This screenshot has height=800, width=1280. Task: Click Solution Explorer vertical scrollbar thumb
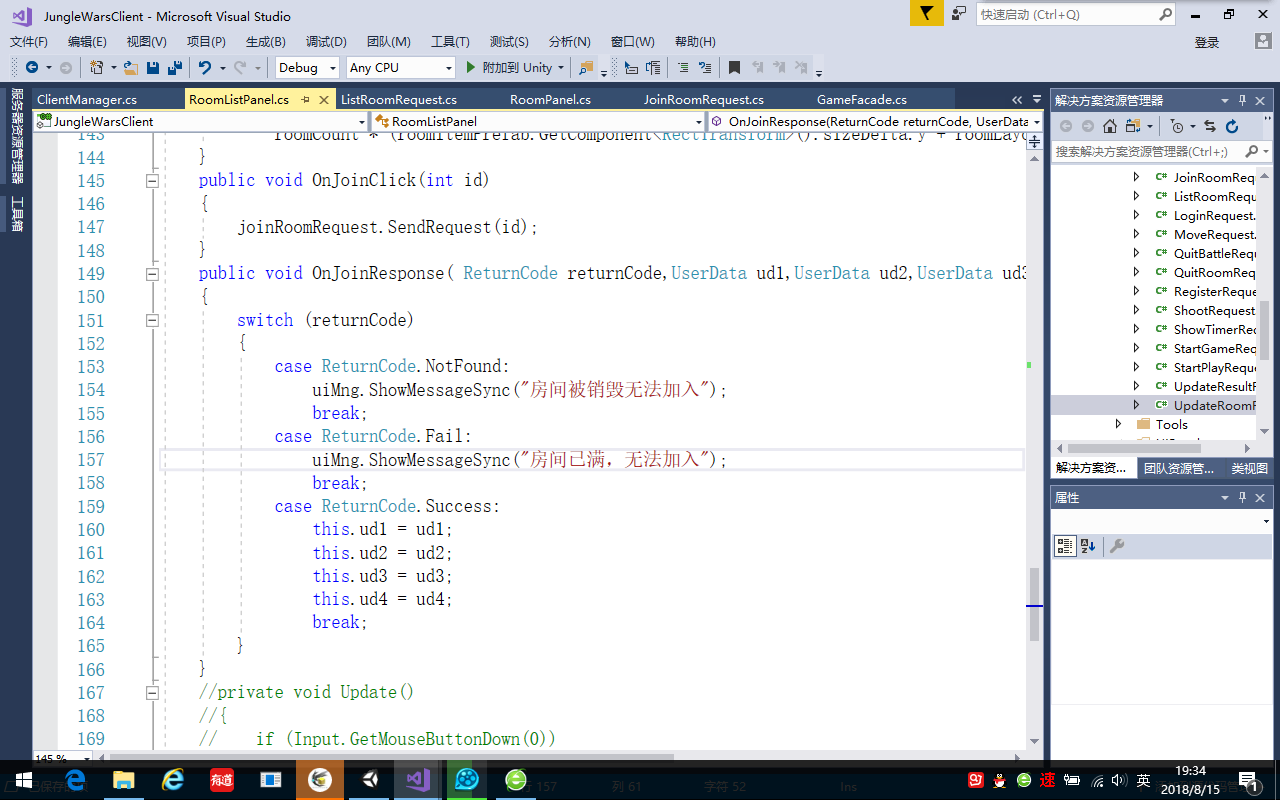coord(1264,329)
